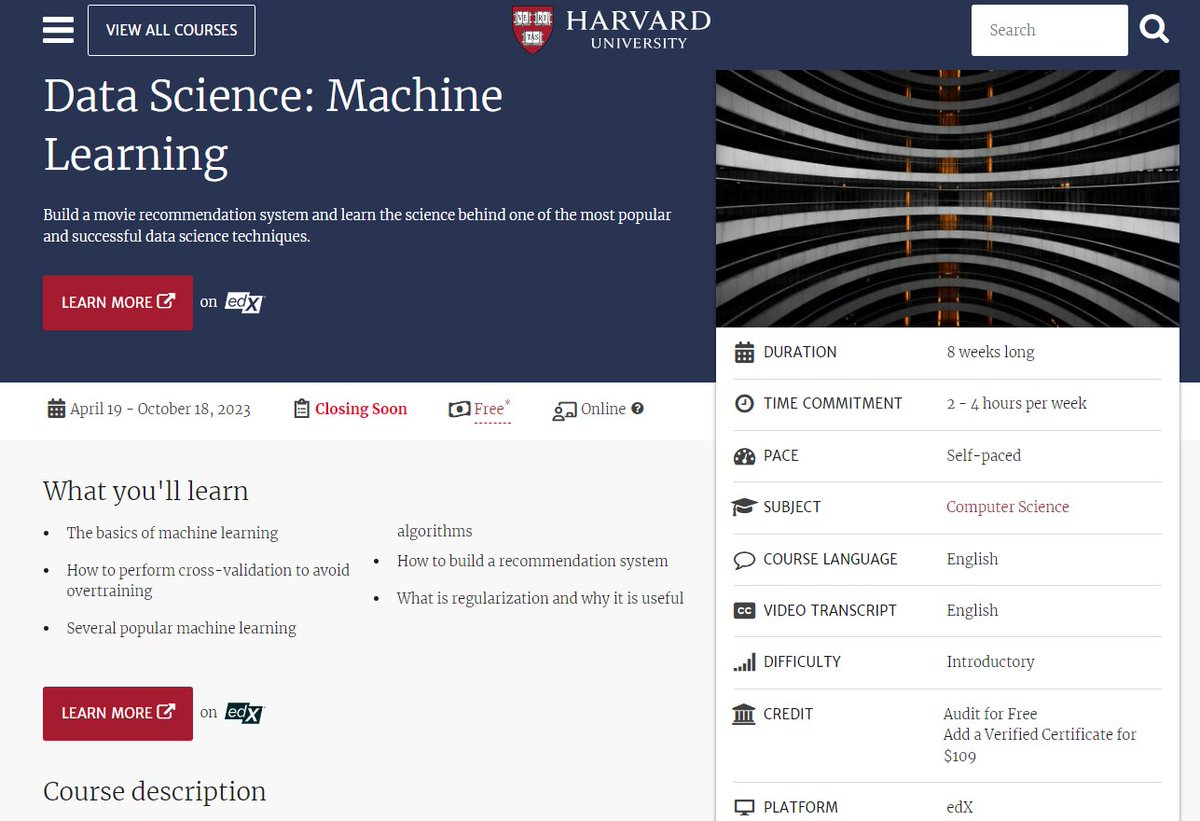
Task: Click the edX logo below What you'll learn
Action: click(243, 713)
